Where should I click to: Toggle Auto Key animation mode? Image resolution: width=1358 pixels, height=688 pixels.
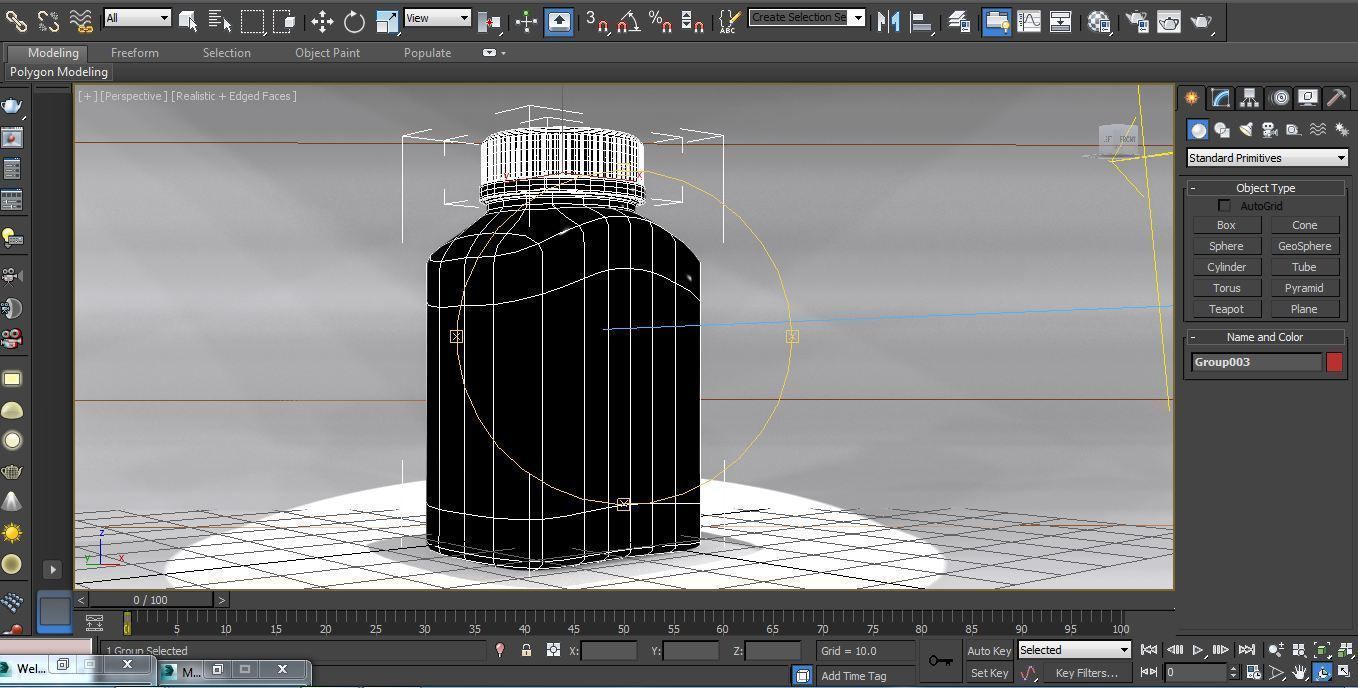(989, 651)
